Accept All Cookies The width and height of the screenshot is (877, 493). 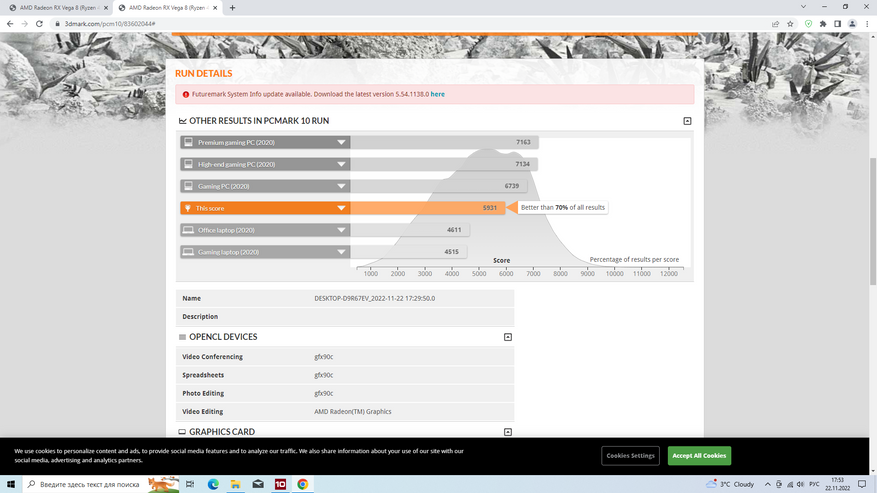click(x=699, y=456)
